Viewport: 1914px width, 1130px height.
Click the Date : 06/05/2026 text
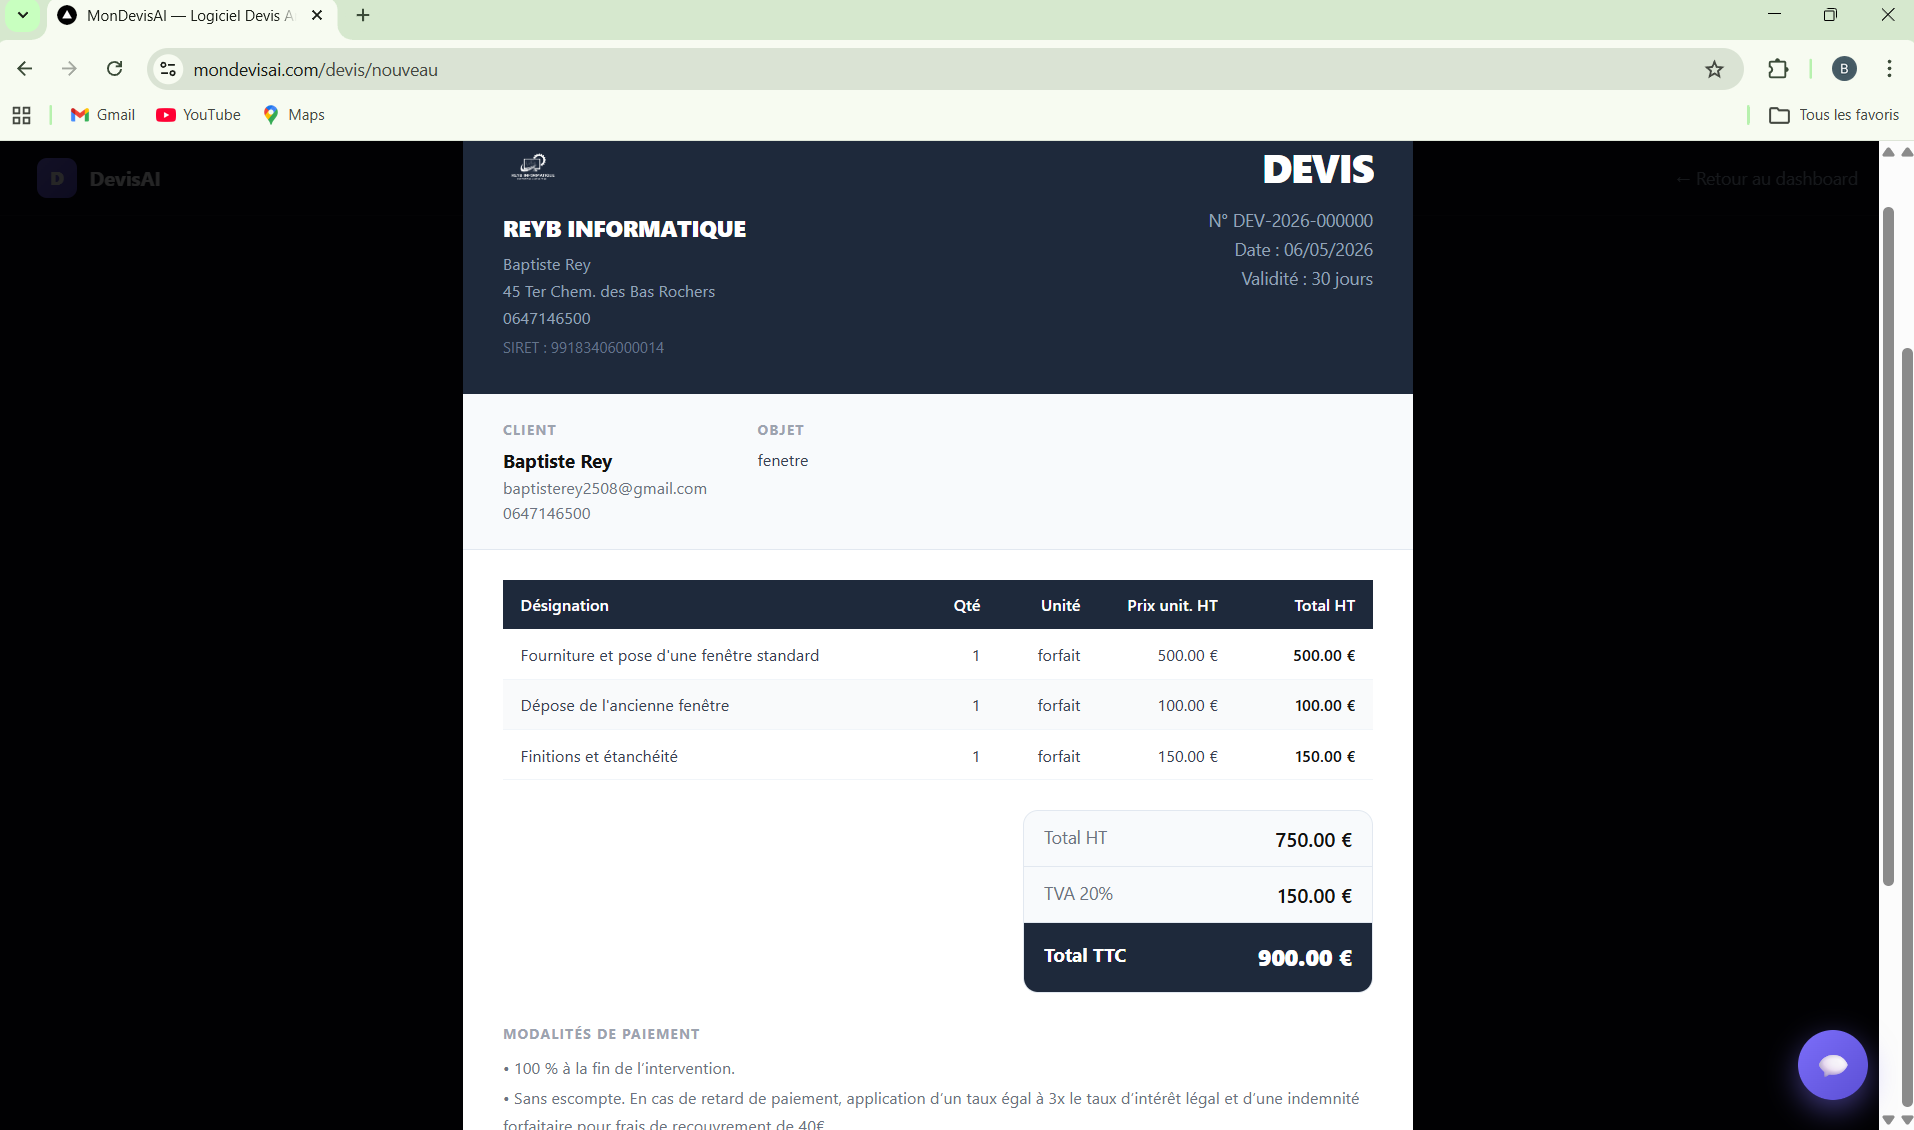point(1303,249)
